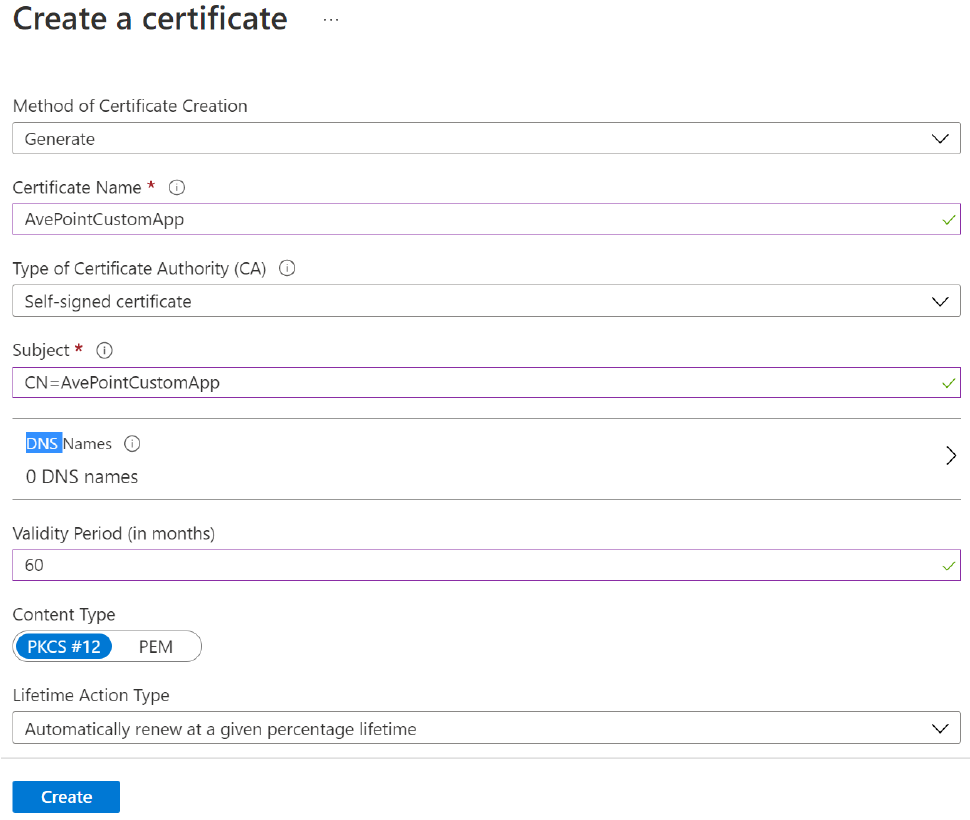The height and width of the screenshot is (820, 970).
Task: Click the checkmark in the Validity Period field
Action: click(x=948, y=565)
